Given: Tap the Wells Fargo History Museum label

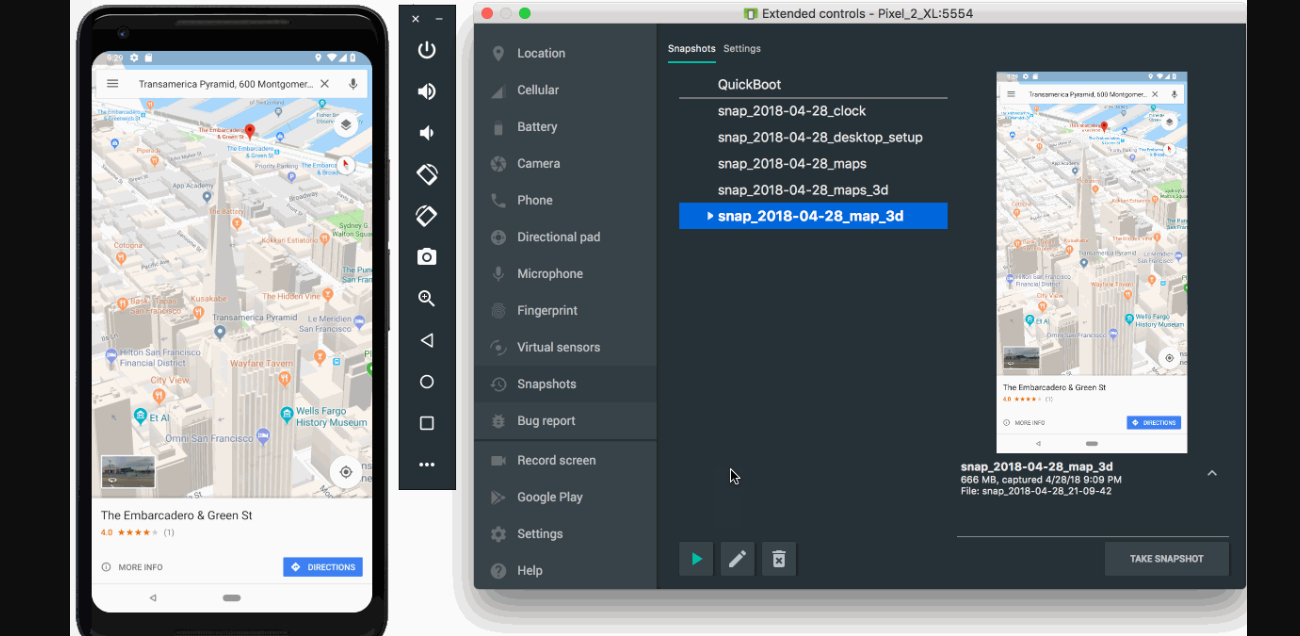Looking at the screenshot, I should (x=332, y=417).
